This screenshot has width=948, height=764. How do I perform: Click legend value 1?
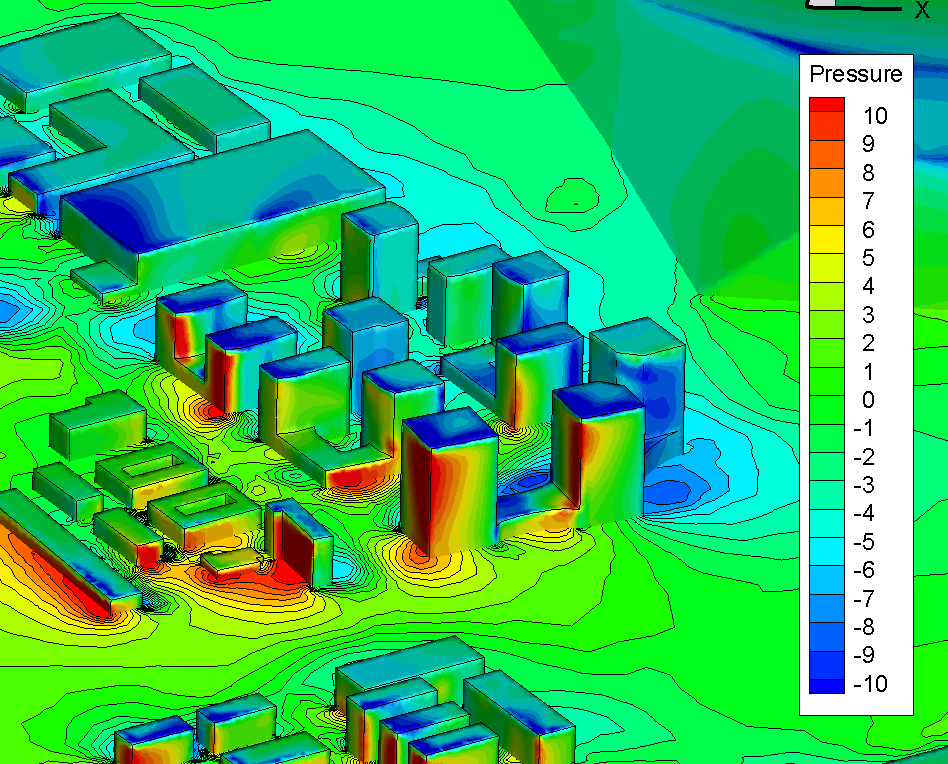[868, 371]
